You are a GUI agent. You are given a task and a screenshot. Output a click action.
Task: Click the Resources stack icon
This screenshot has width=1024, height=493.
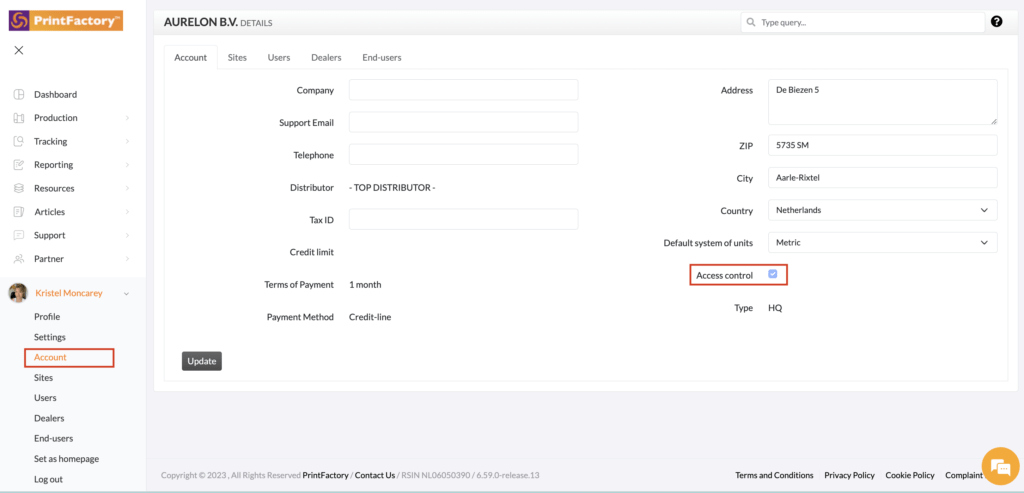(18, 188)
